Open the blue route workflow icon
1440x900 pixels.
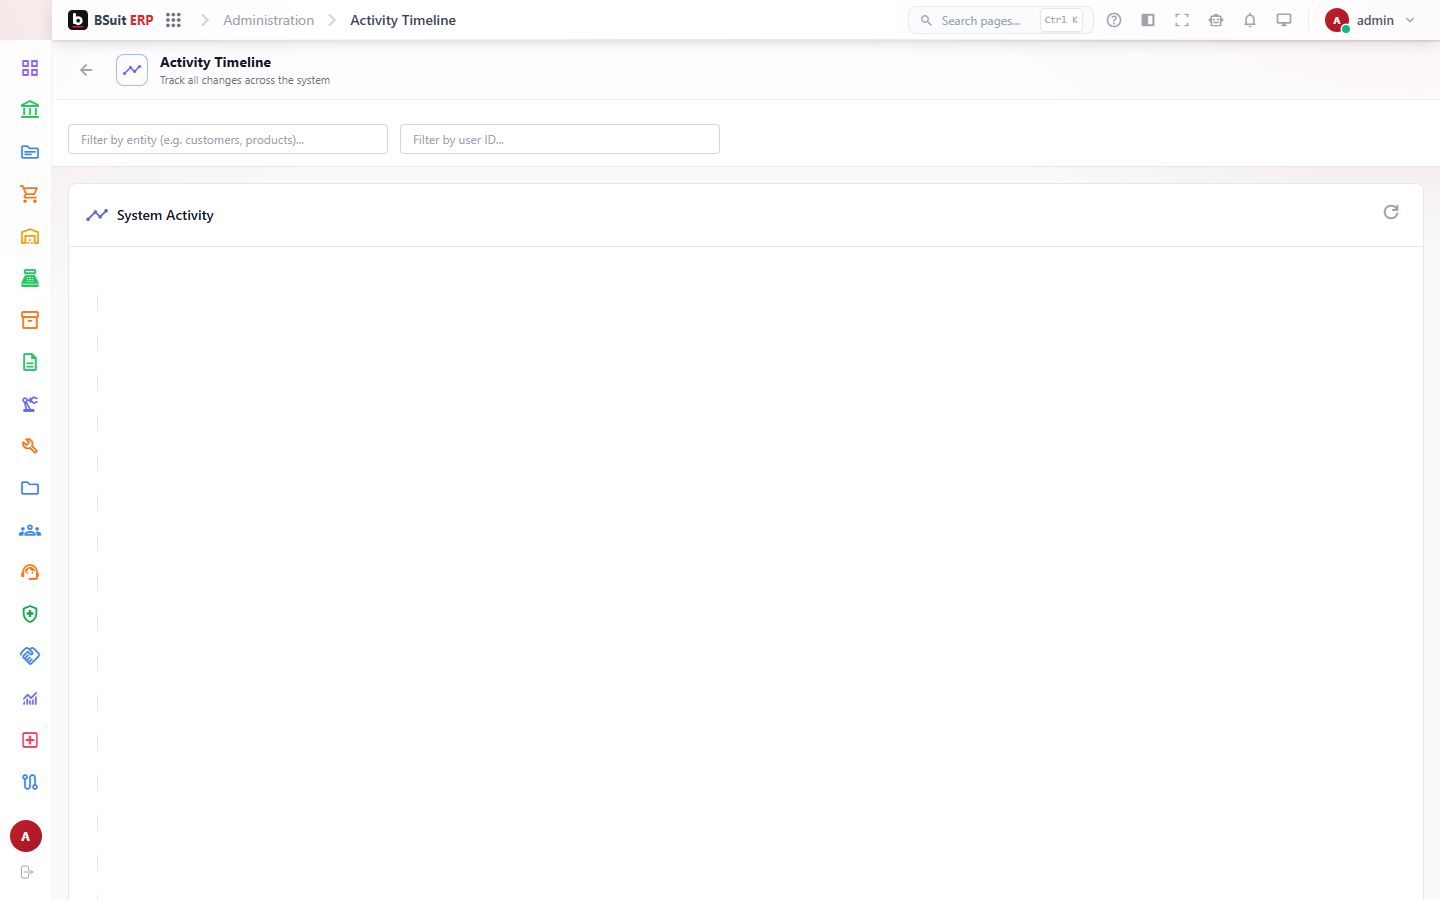click(30, 782)
